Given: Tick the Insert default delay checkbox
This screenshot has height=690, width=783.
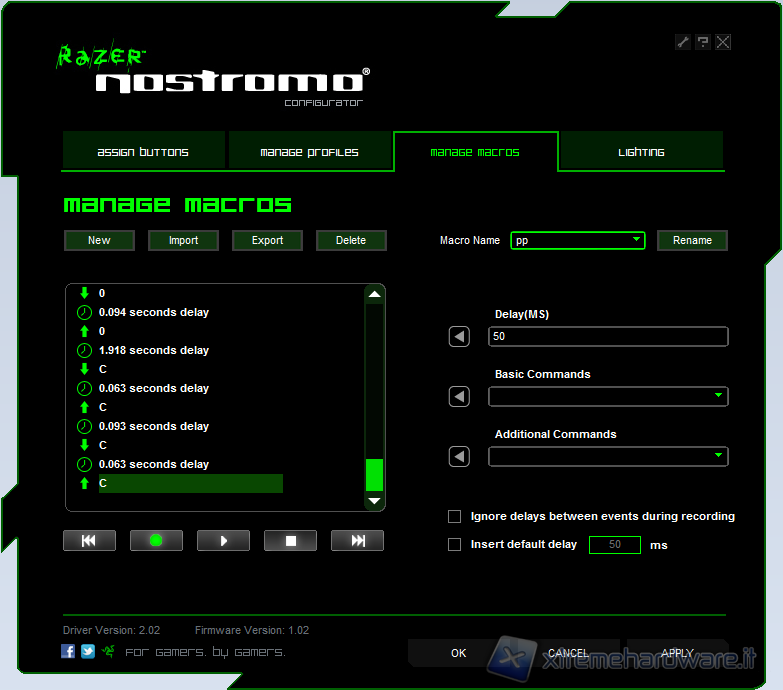Looking at the screenshot, I should (455, 545).
